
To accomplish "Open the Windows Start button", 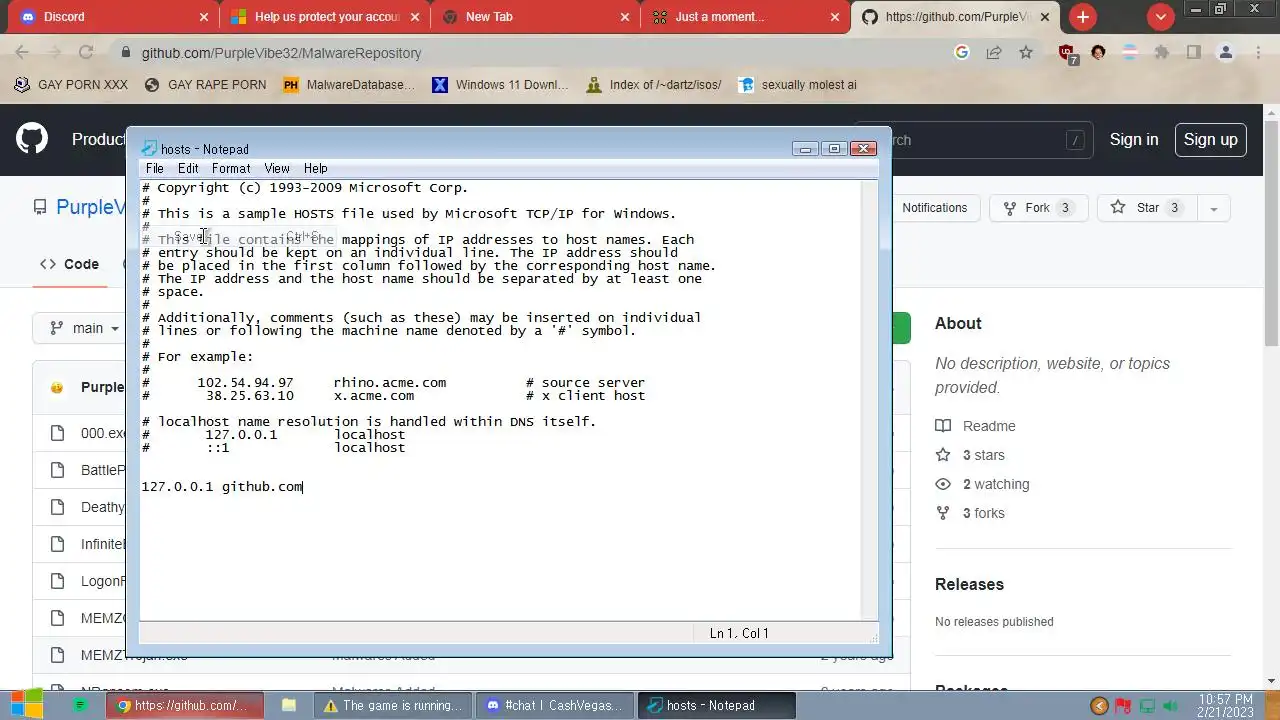I will 26,705.
